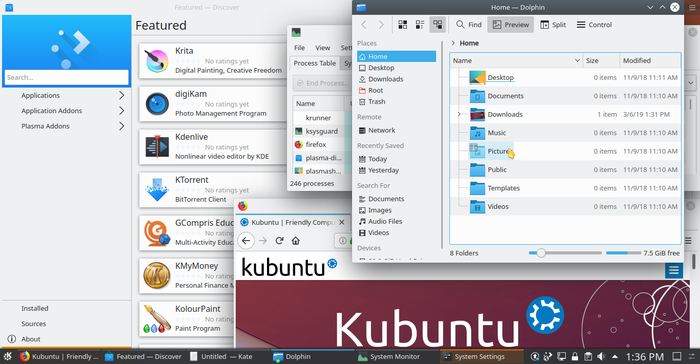This screenshot has height=364, width=700.
Task: Go back in Dolphin navigation
Action: pos(364,25)
